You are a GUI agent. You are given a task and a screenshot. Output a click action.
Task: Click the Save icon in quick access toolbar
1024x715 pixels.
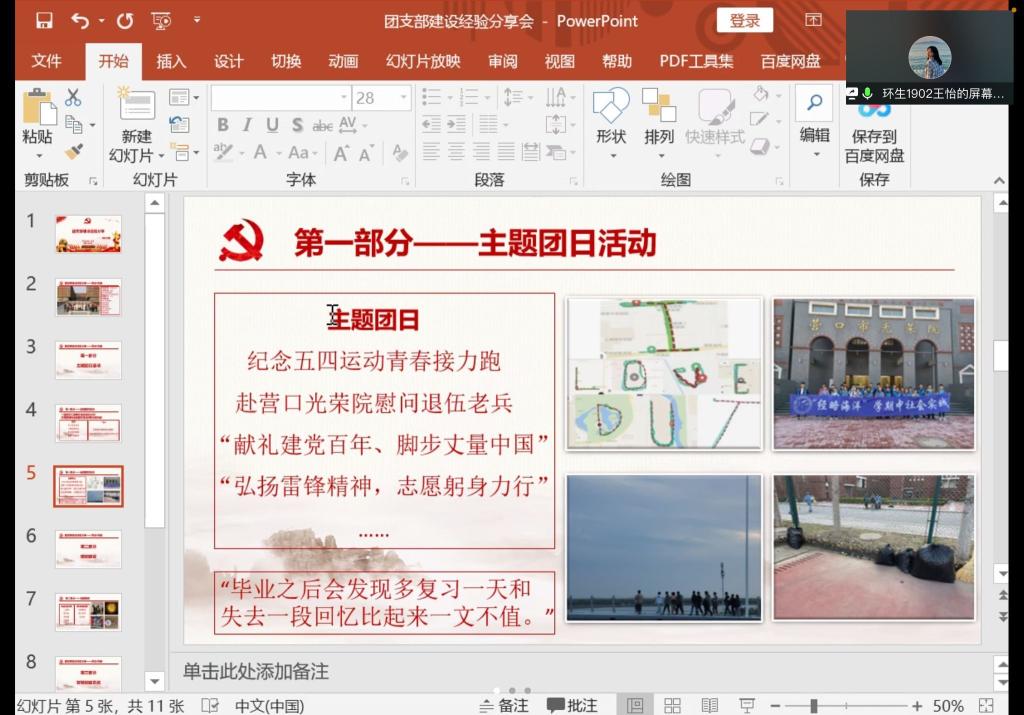(44, 20)
